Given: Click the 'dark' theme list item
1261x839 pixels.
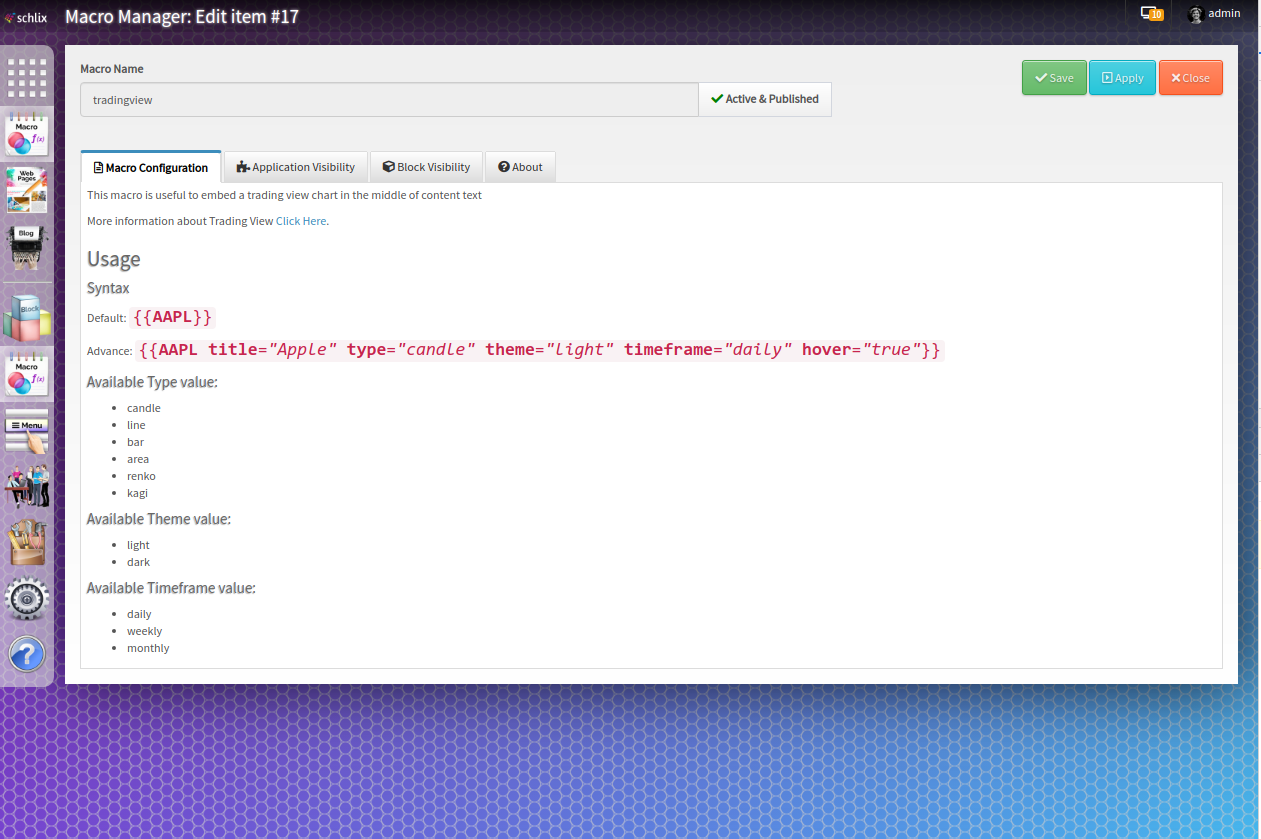Looking at the screenshot, I should [x=138, y=562].
